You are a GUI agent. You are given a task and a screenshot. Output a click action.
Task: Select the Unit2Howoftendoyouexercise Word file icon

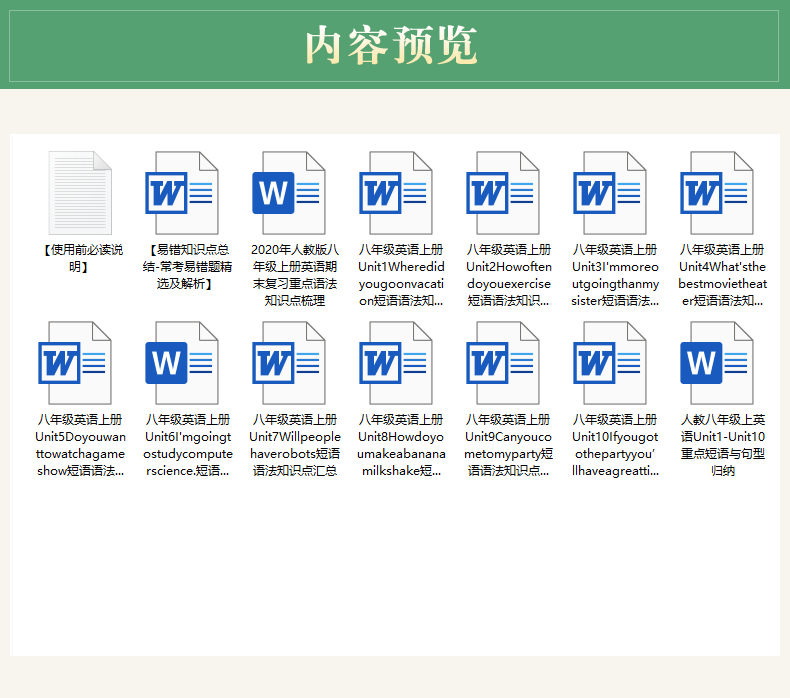click(503, 193)
